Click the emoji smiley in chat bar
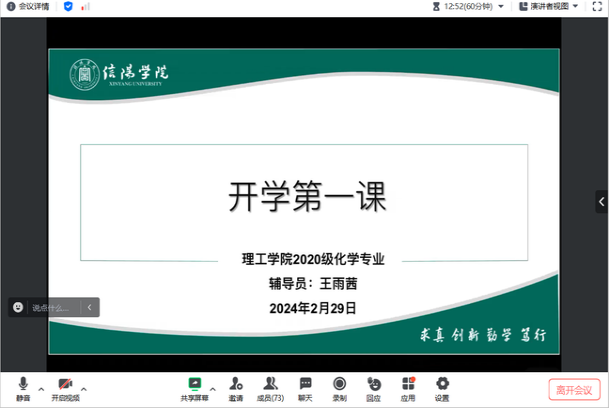The width and height of the screenshot is (610, 408). (18, 308)
